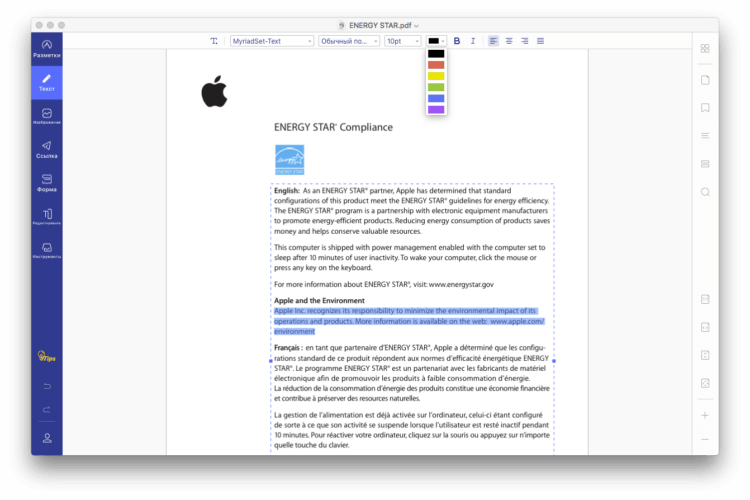Open the outline lines icon
750x500 pixels.
click(705, 136)
